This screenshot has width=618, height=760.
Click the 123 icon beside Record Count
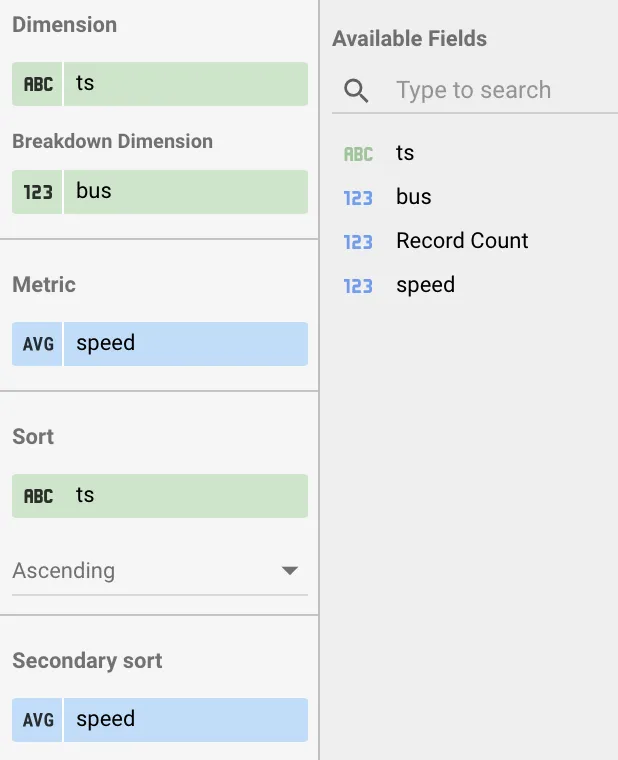coord(358,242)
